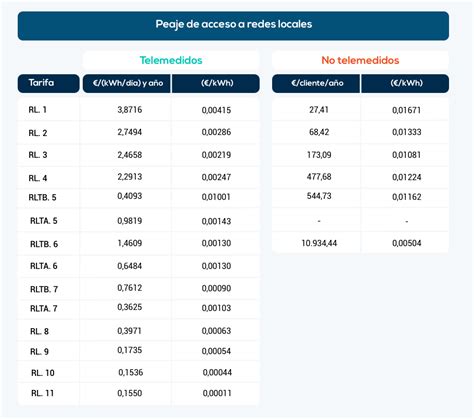
Task: Click the value '0,00054'
Action: (x=216, y=351)
